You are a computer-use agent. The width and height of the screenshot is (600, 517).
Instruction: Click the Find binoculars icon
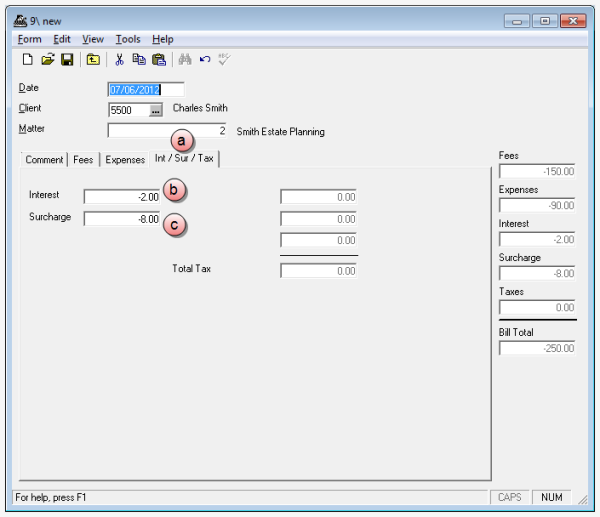(x=184, y=60)
